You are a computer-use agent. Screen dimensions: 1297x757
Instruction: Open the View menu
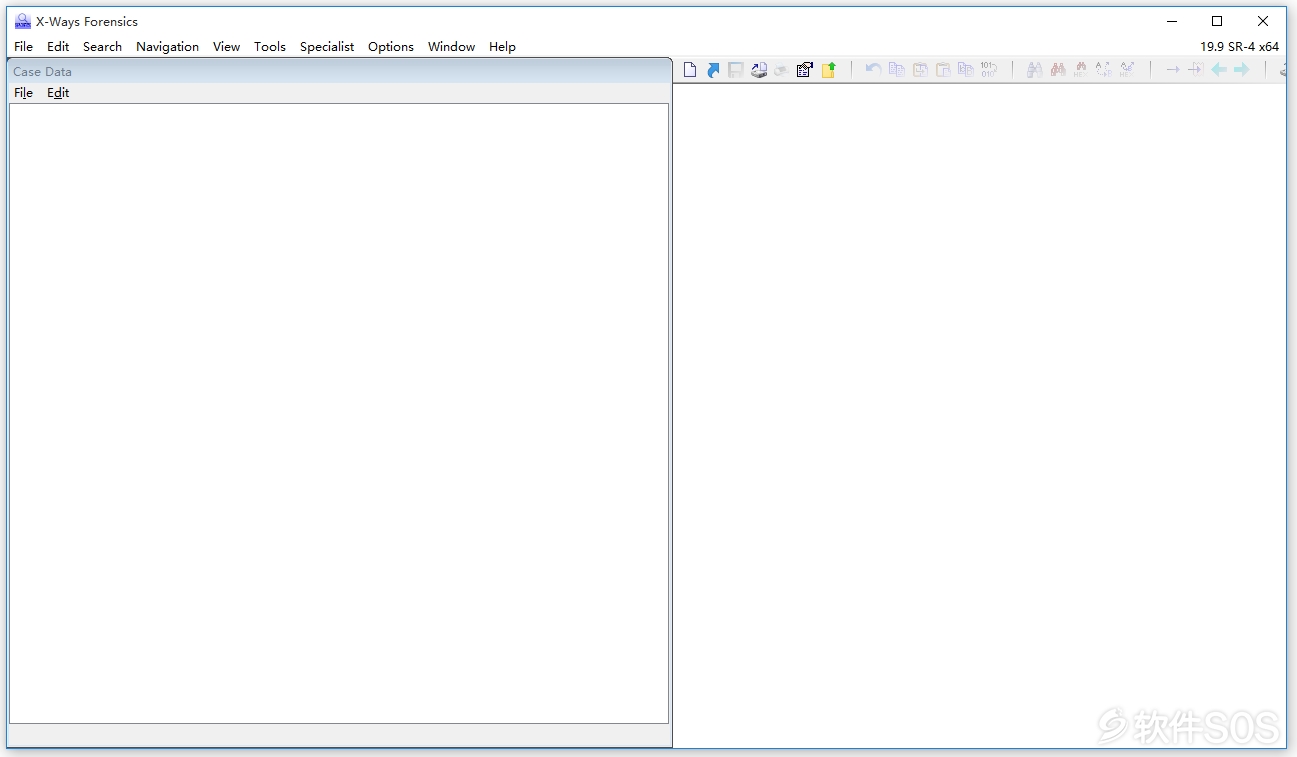[226, 46]
